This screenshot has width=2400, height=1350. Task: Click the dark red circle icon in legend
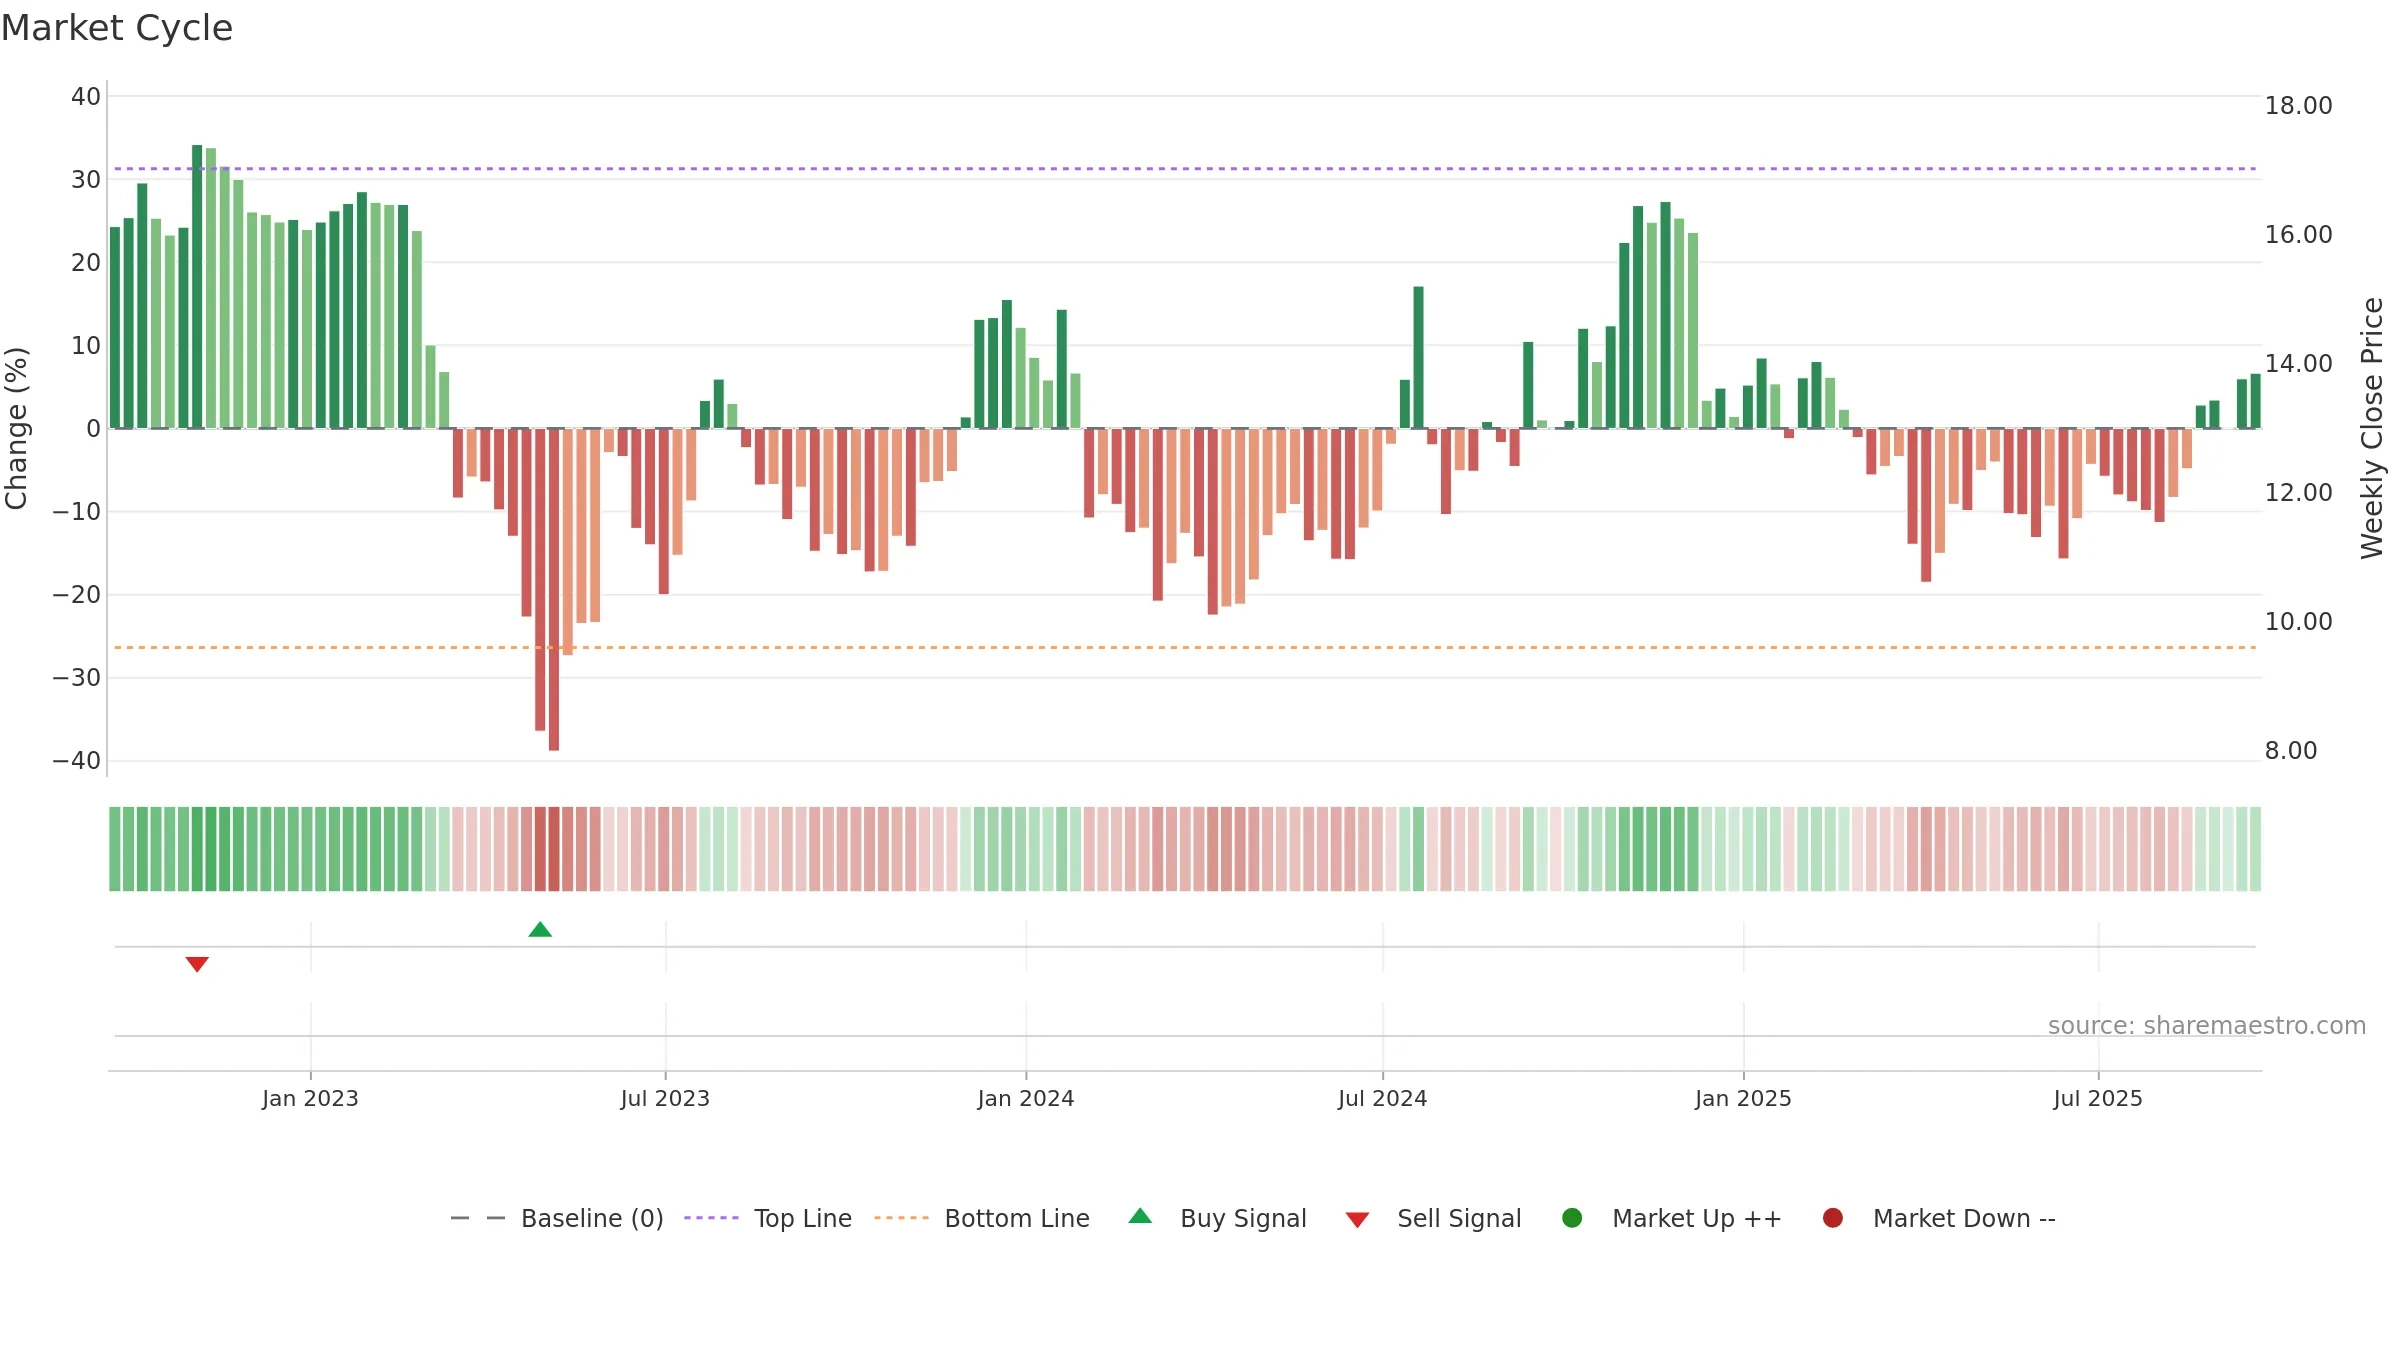pyautogui.click(x=1833, y=1218)
